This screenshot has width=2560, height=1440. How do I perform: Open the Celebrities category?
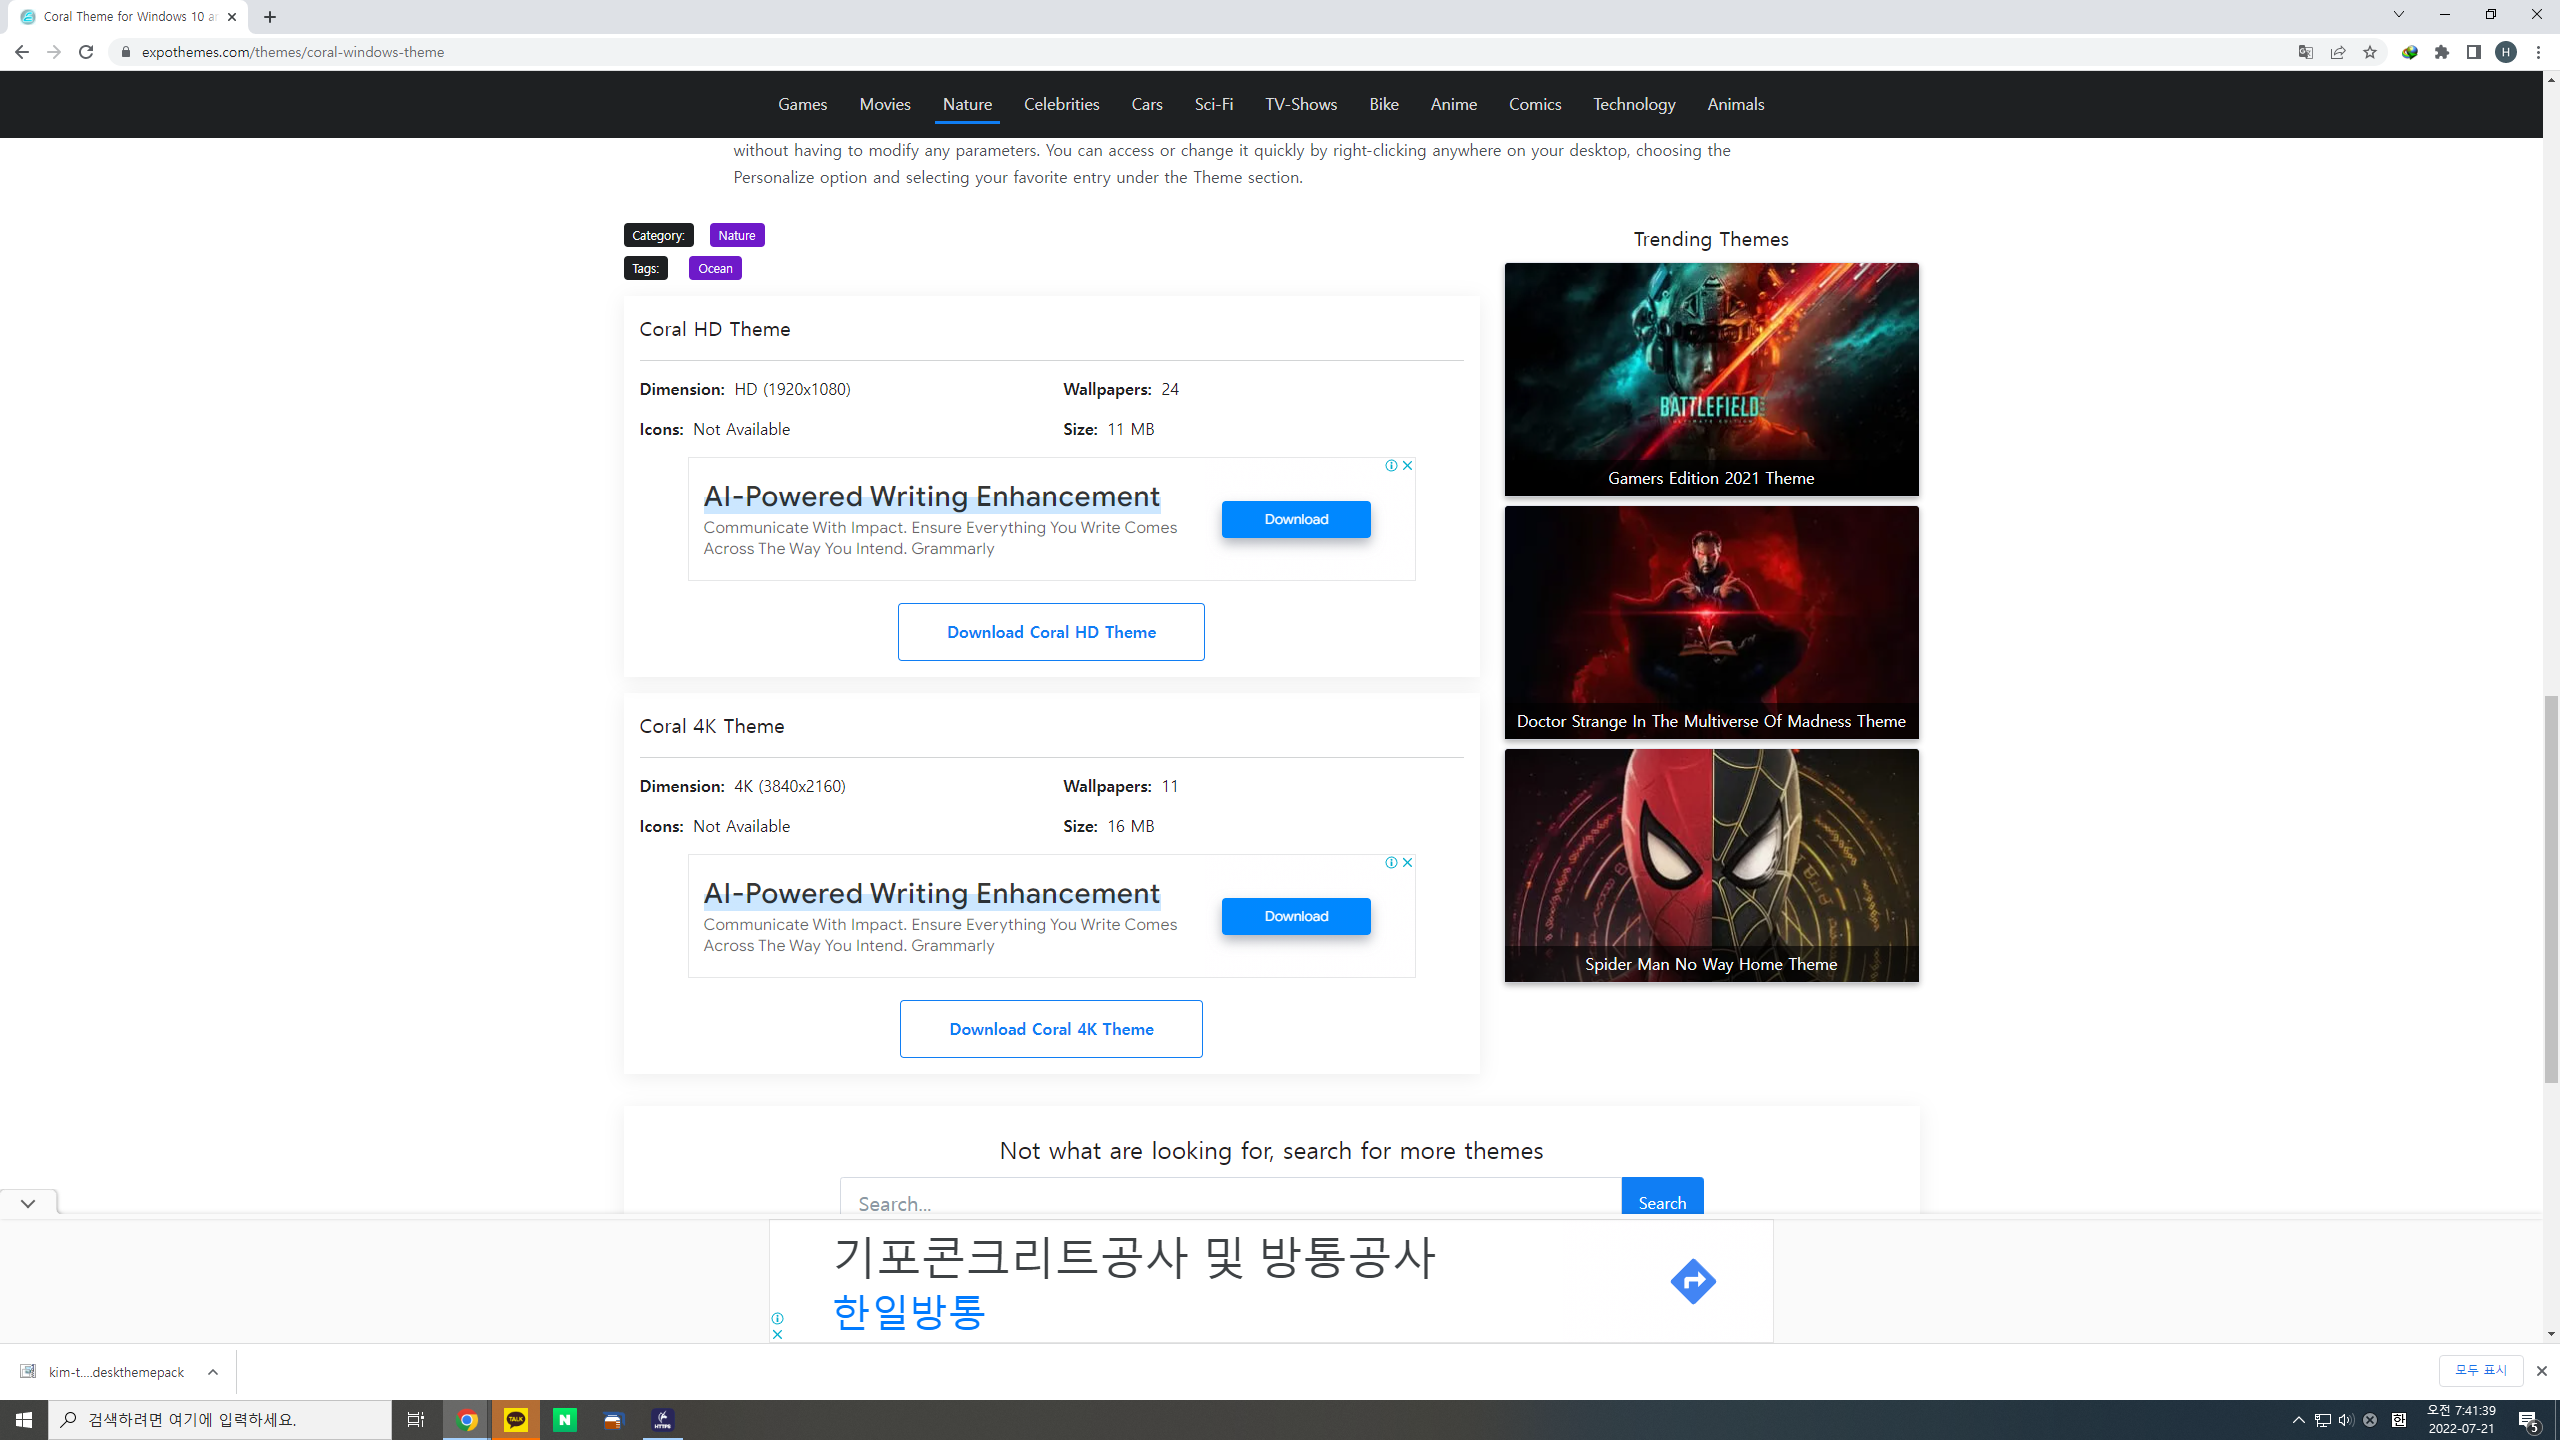pyautogui.click(x=1061, y=104)
